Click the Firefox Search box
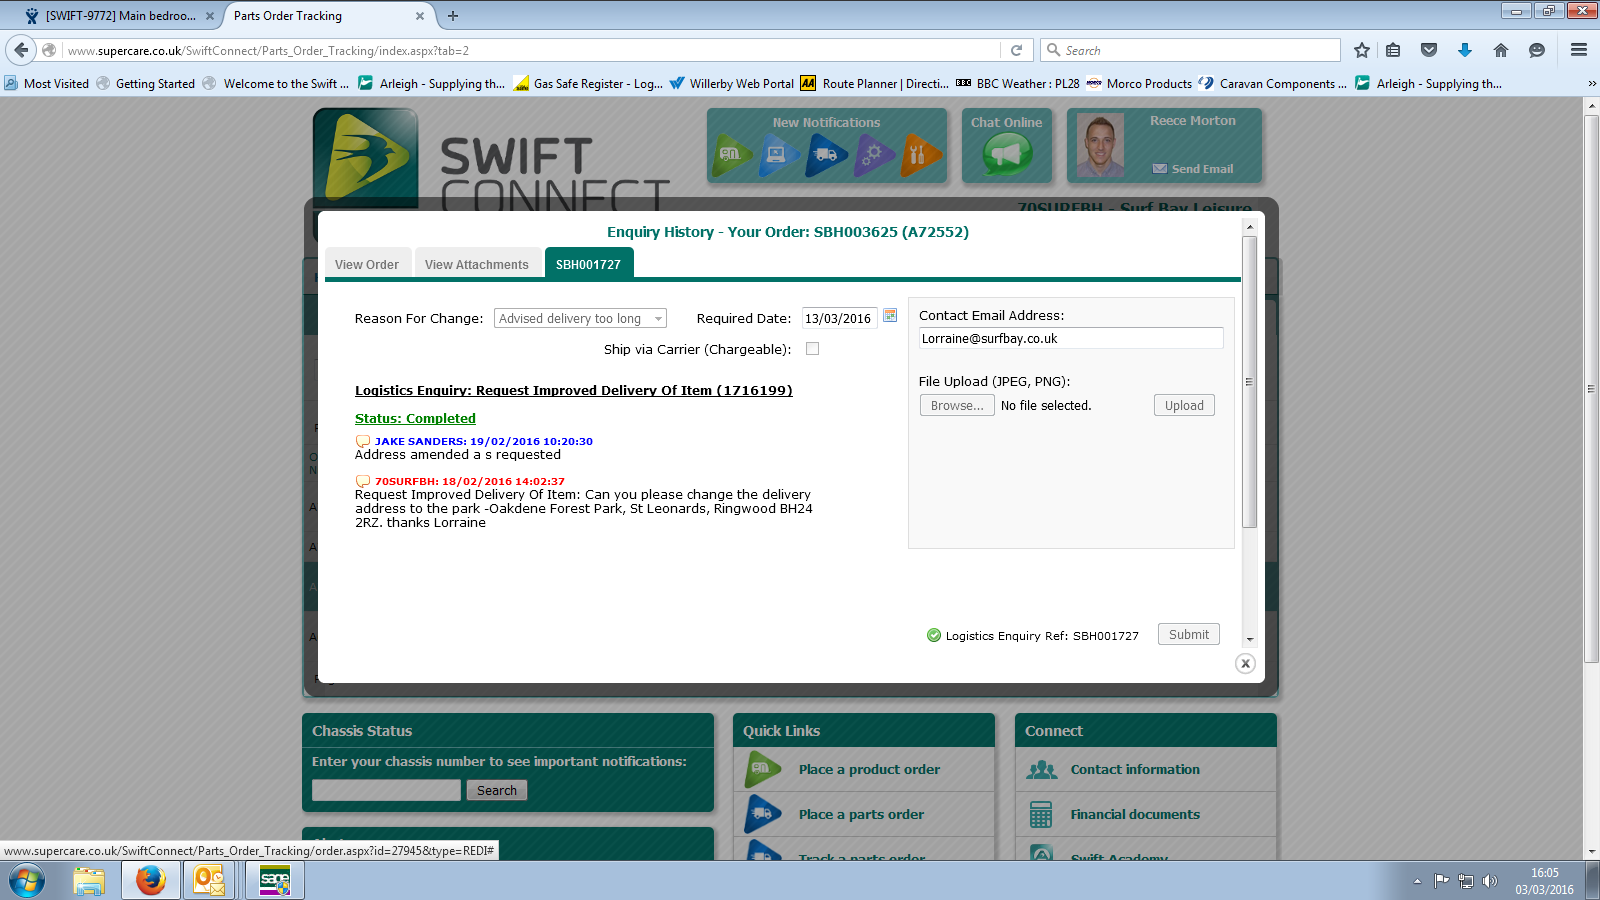The width and height of the screenshot is (1600, 900). click(1191, 50)
